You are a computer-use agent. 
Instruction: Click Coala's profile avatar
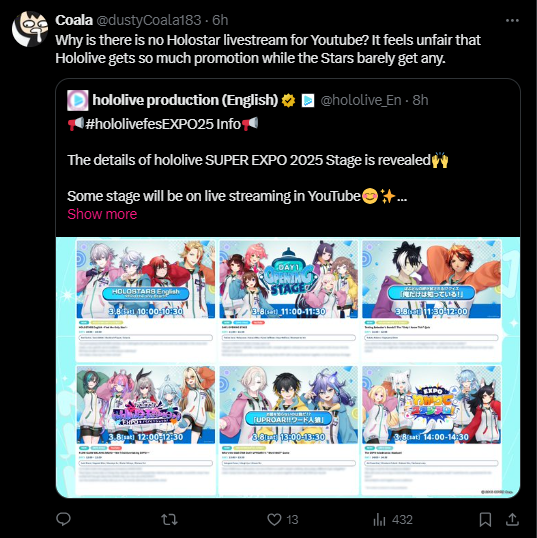pyautogui.click(x=30, y=29)
